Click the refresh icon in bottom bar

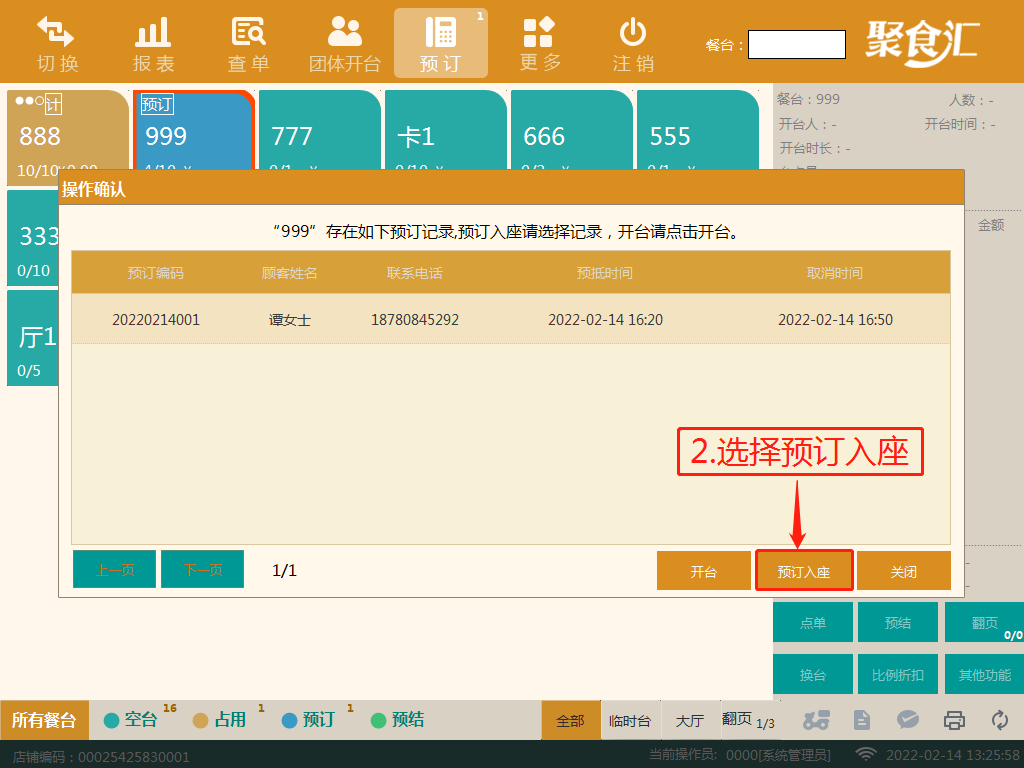1000,720
